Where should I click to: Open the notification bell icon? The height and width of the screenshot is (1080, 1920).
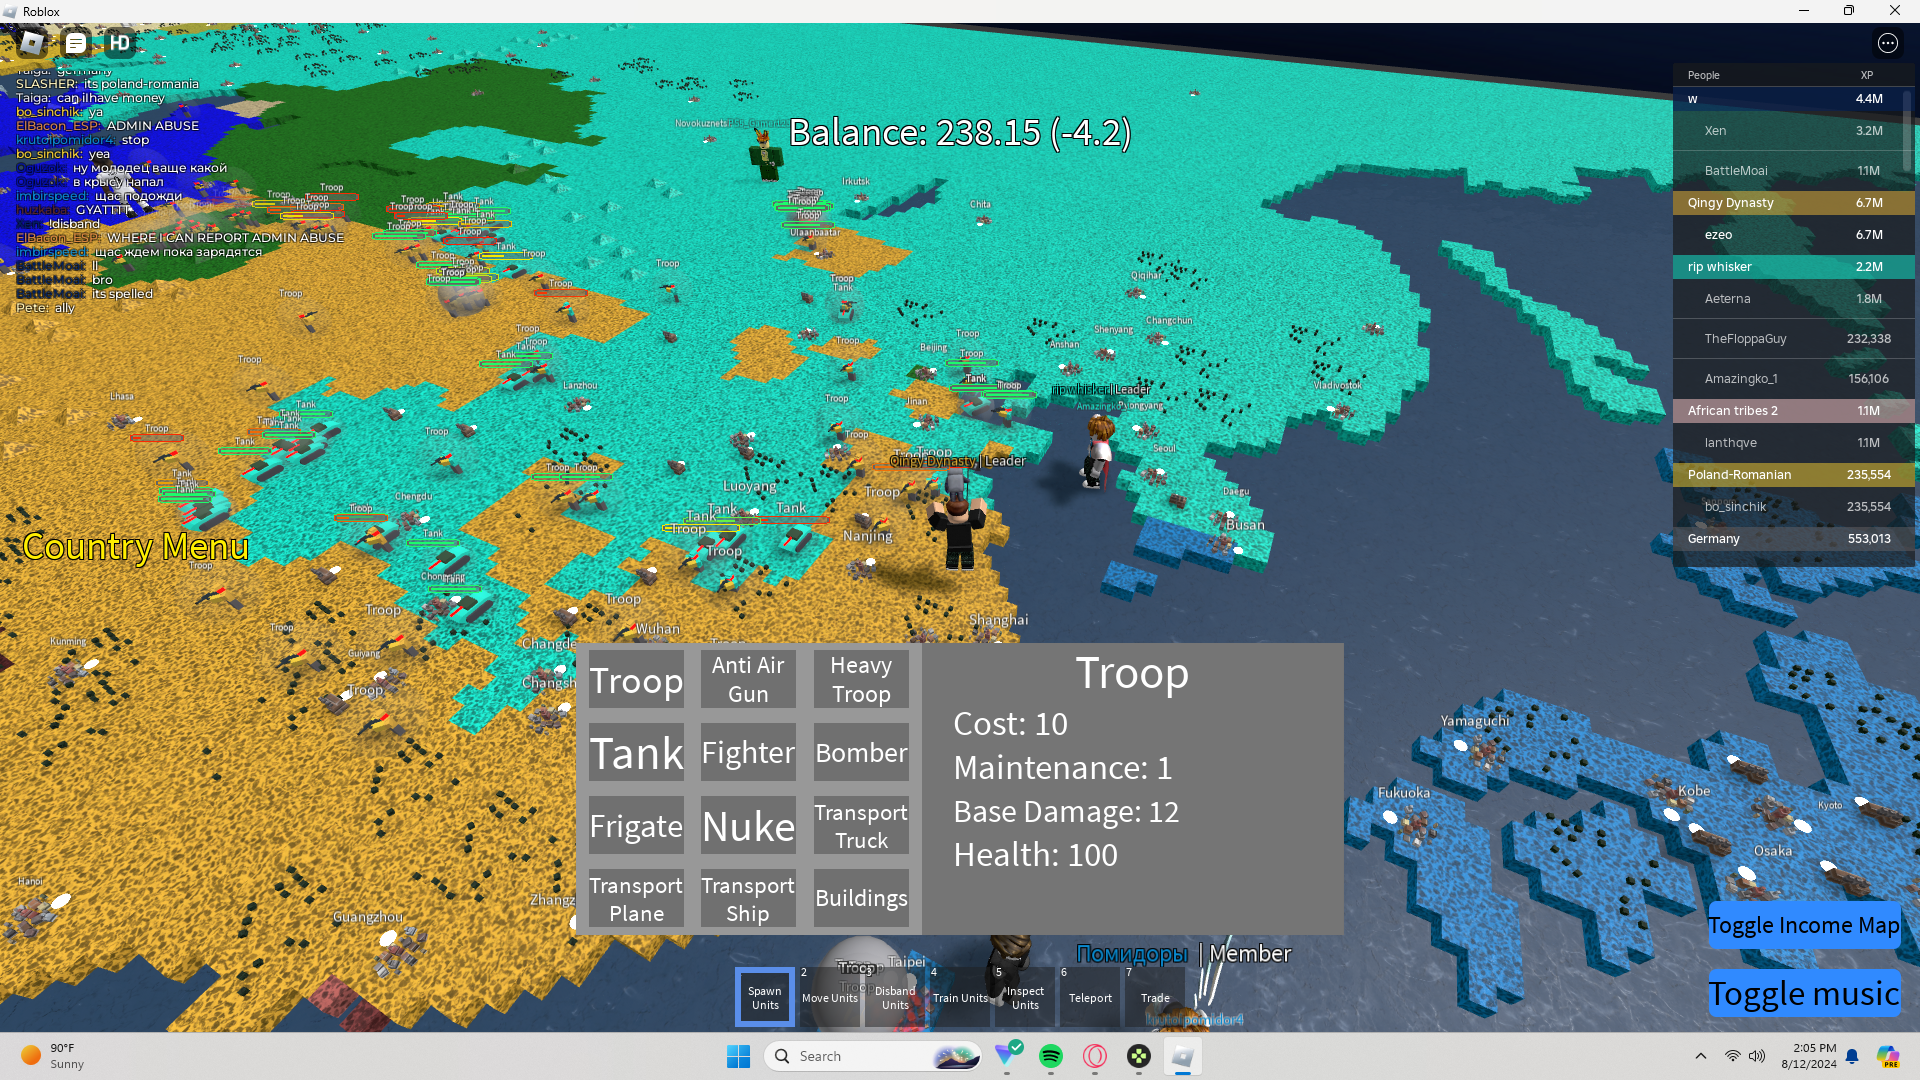(1852, 1056)
